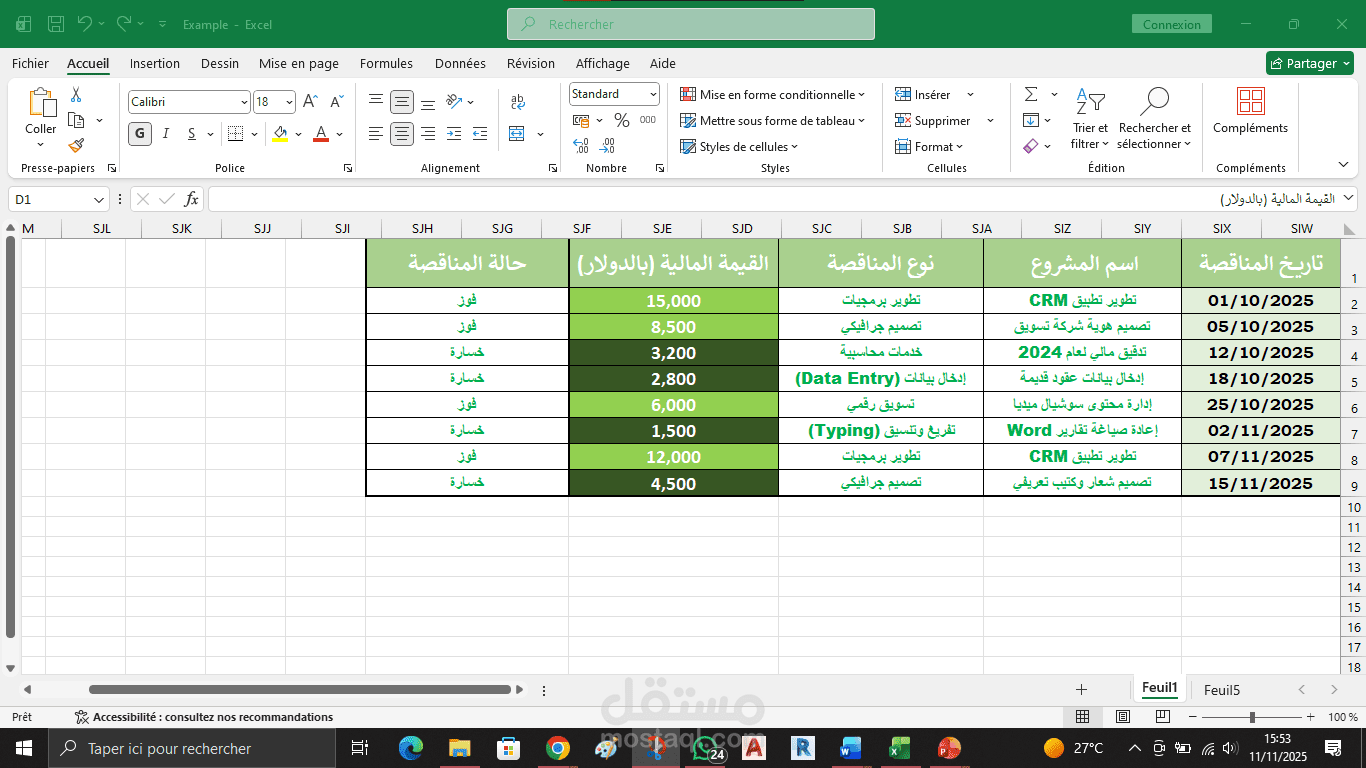Switch to Page Layout view in status bar

coord(1122,717)
